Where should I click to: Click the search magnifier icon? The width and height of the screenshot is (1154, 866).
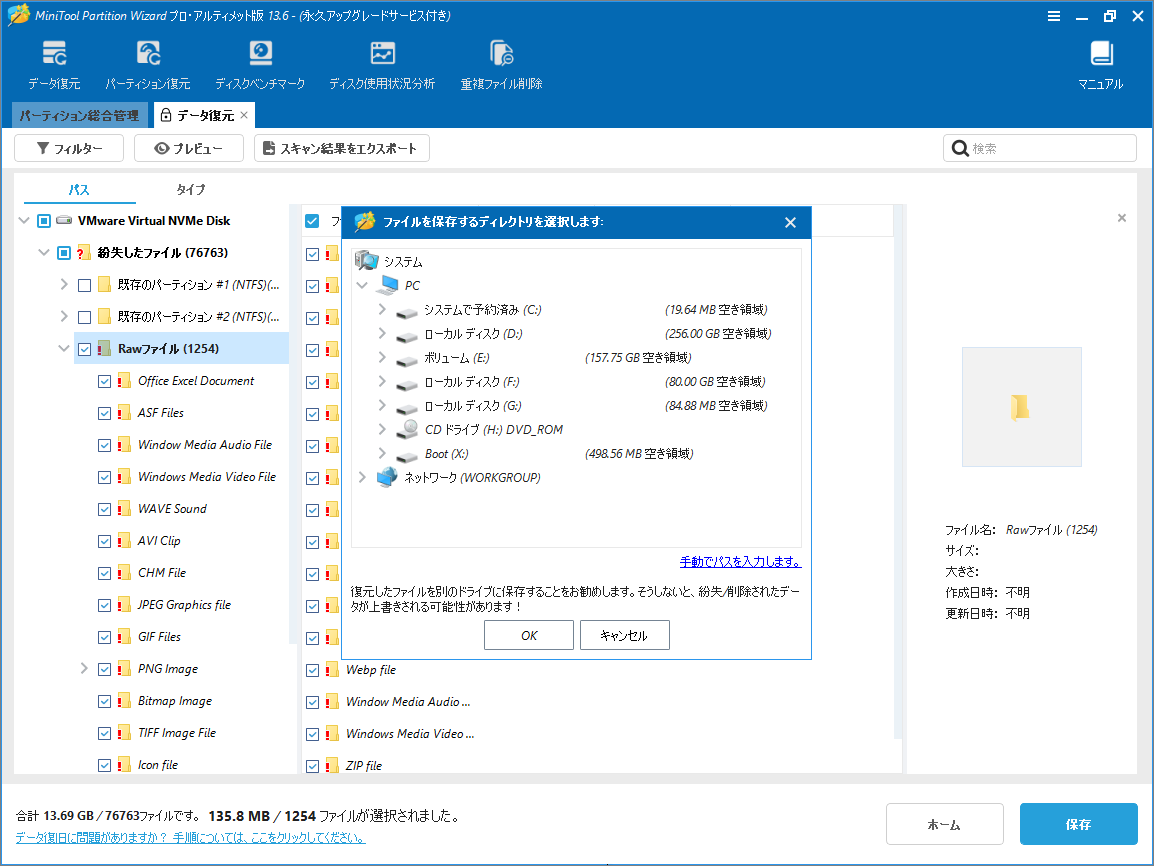(x=960, y=149)
